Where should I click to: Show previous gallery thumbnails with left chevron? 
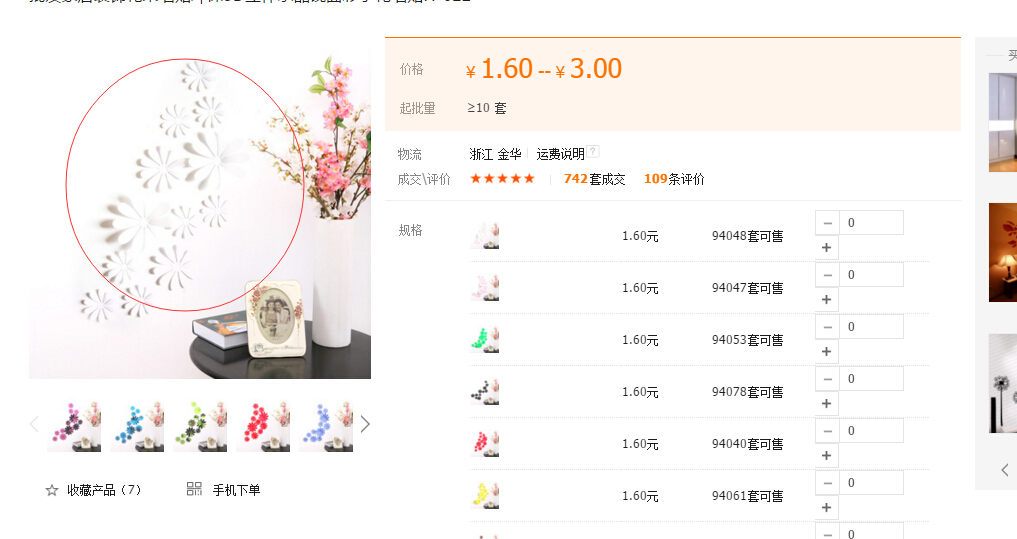tap(34, 424)
